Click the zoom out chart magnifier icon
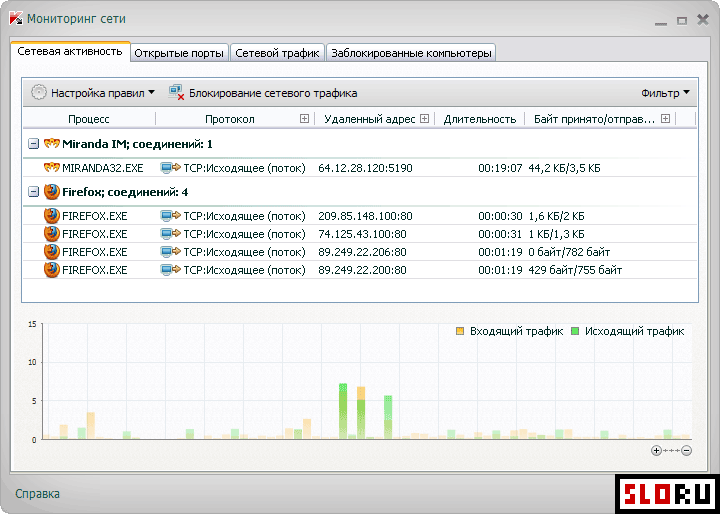 pyautogui.click(x=686, y=450)
